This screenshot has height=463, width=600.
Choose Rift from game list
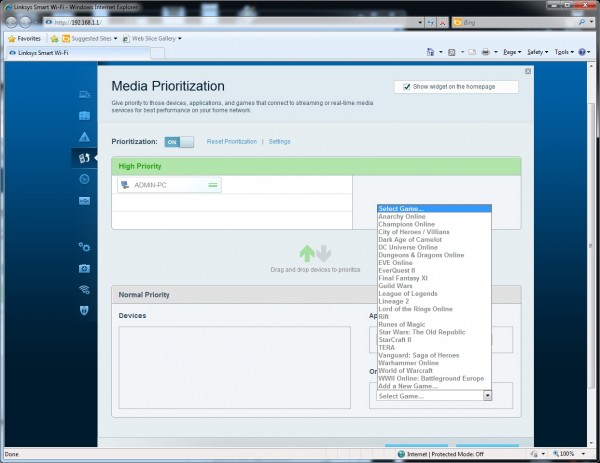434,316
